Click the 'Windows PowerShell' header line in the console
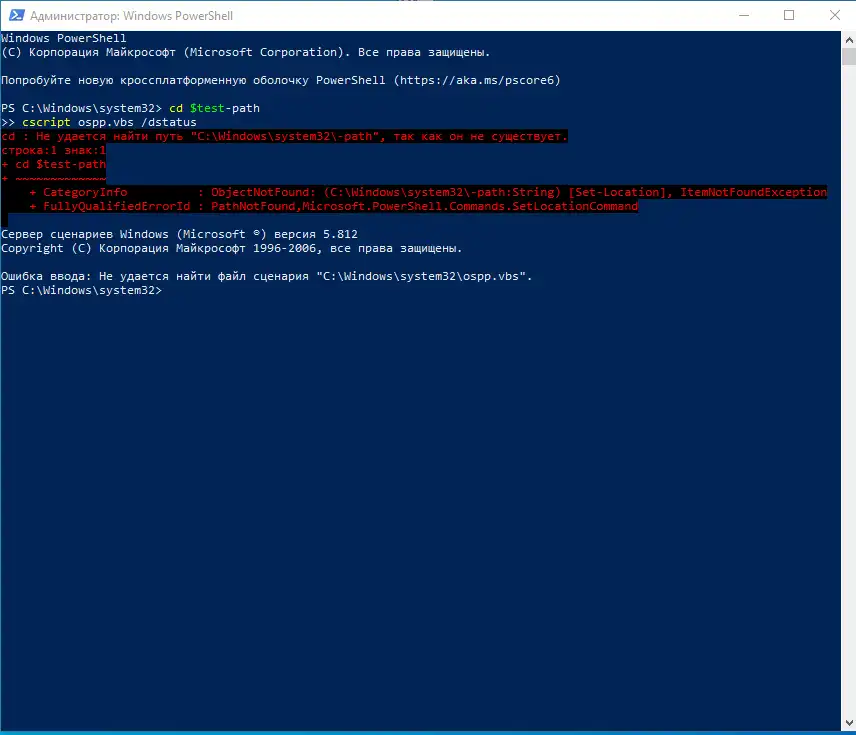Screen dimensions: 856x735 pyautogui.click(x=63, y=38)
